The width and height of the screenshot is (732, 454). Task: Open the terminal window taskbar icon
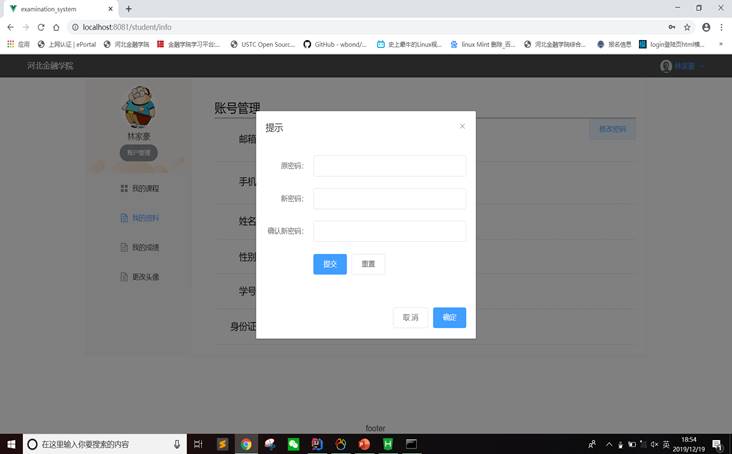[411, 444]
